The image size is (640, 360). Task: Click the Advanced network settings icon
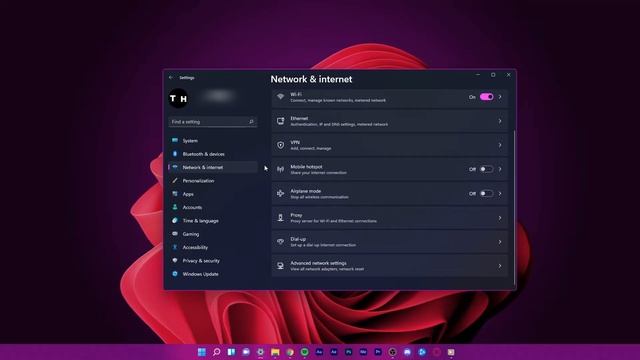[280, 266]
